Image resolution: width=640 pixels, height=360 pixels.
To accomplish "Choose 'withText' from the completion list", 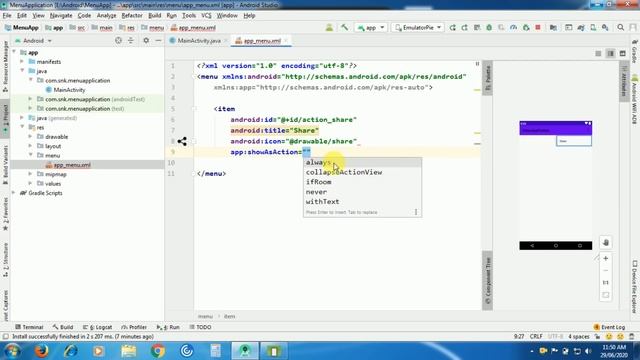I will point(362,202).
